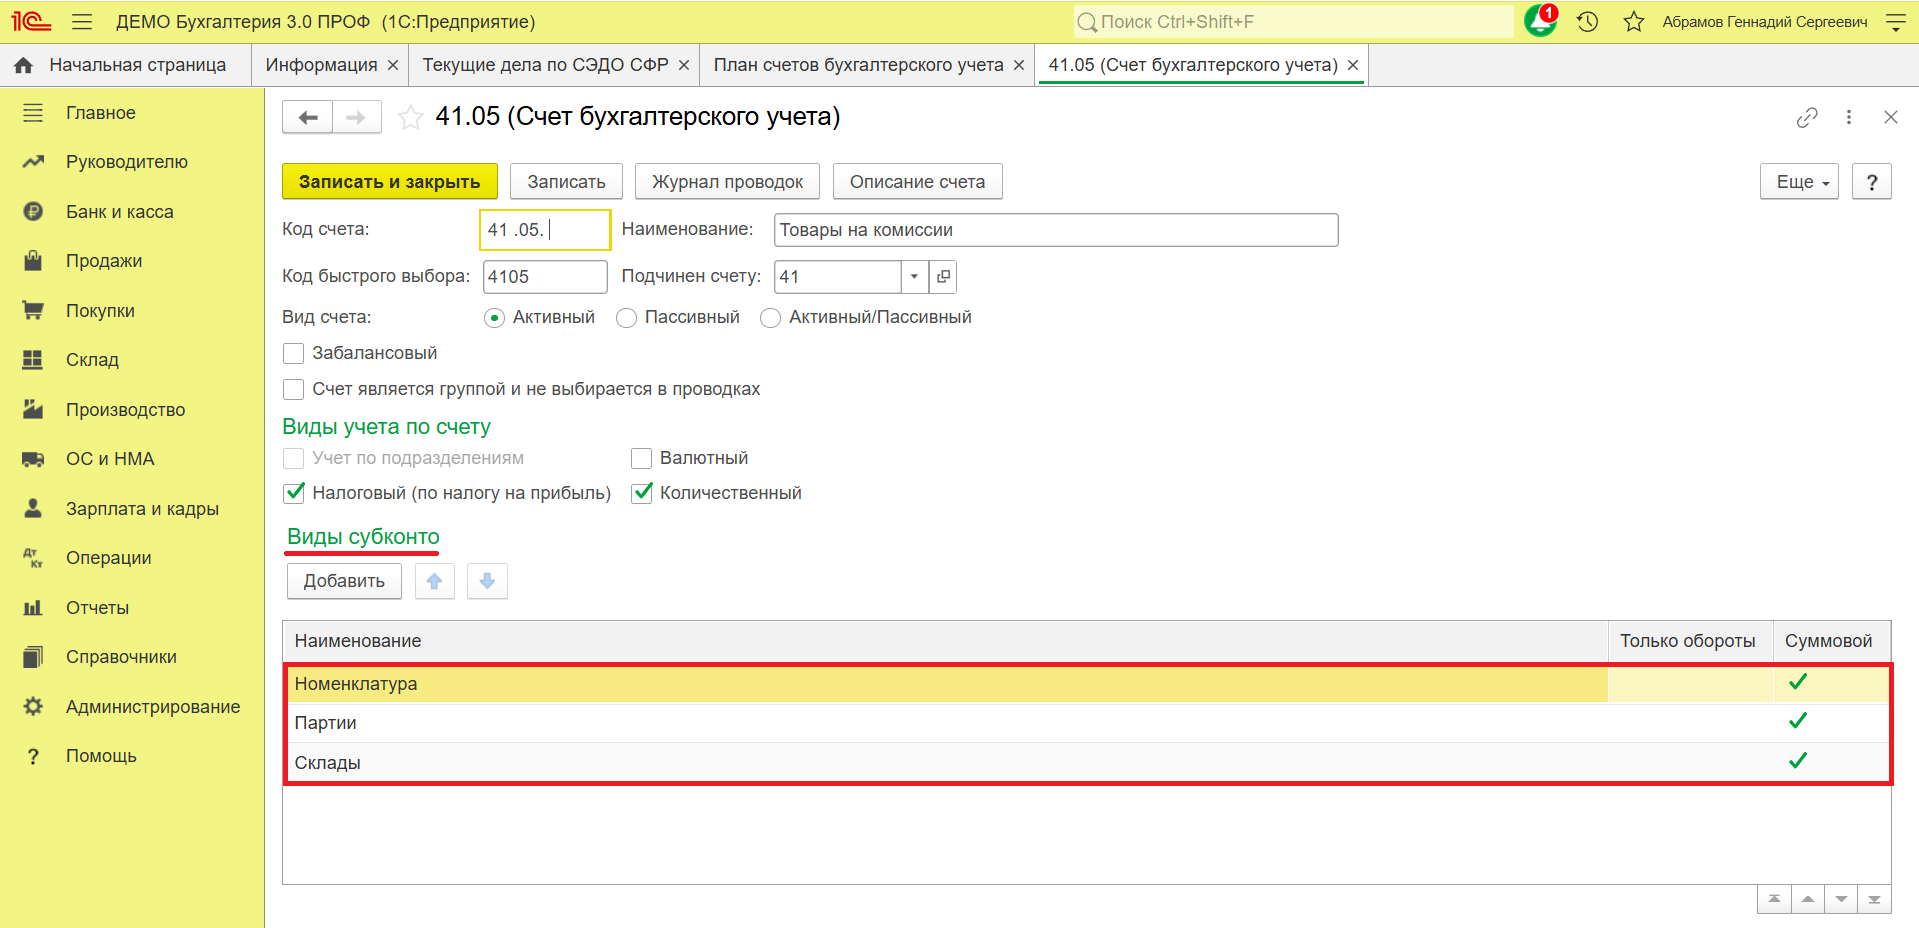This screenshot has width=1919, height=928.
Task: Select Активный account type radio
Action: (x=494, y=318)
